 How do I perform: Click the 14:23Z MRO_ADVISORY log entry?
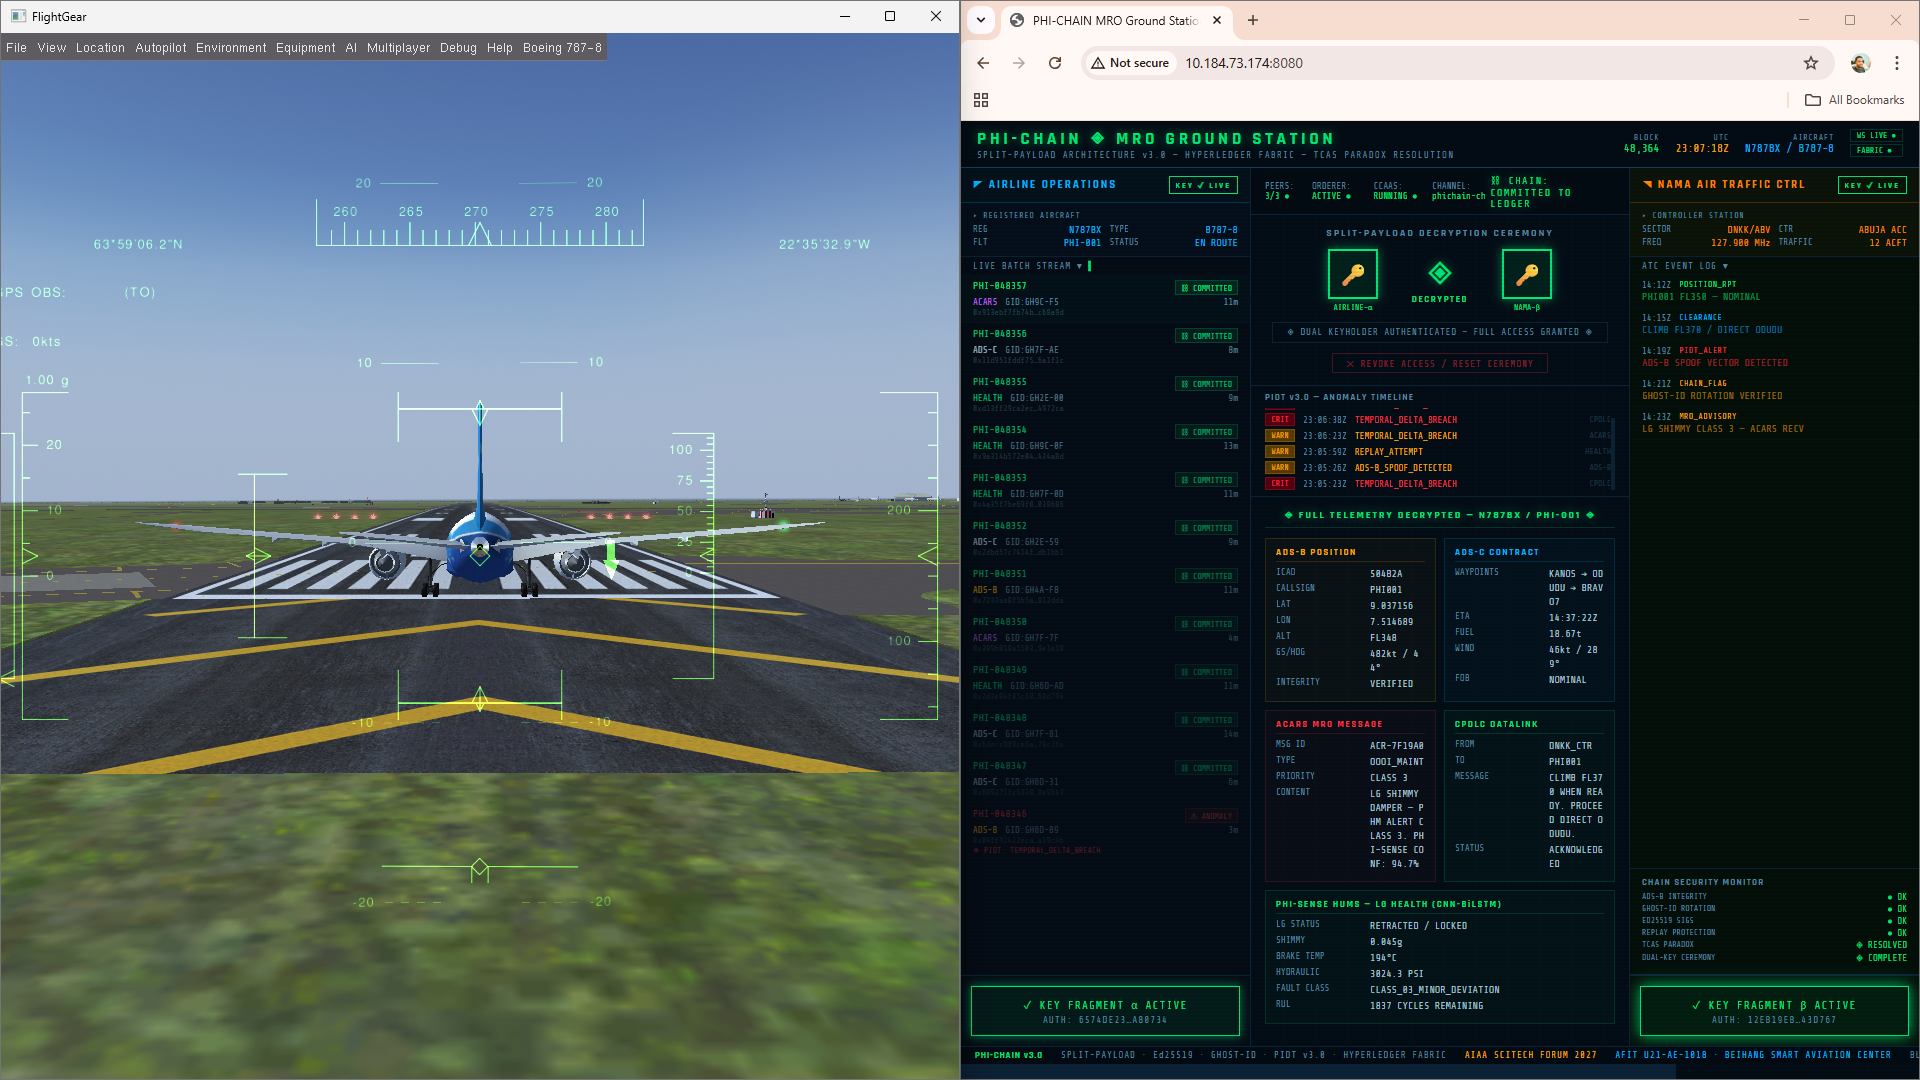(1773, 423)
